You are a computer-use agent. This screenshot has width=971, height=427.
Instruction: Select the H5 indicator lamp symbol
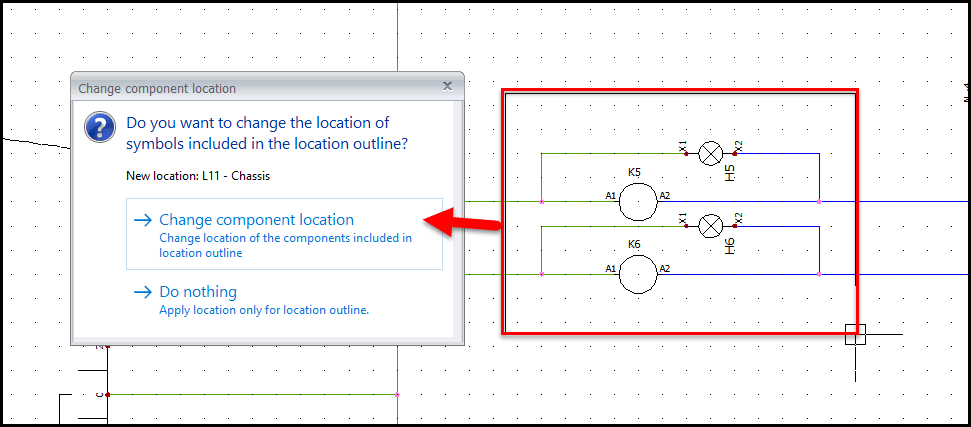pyautogui.click(x=710, y=153)
